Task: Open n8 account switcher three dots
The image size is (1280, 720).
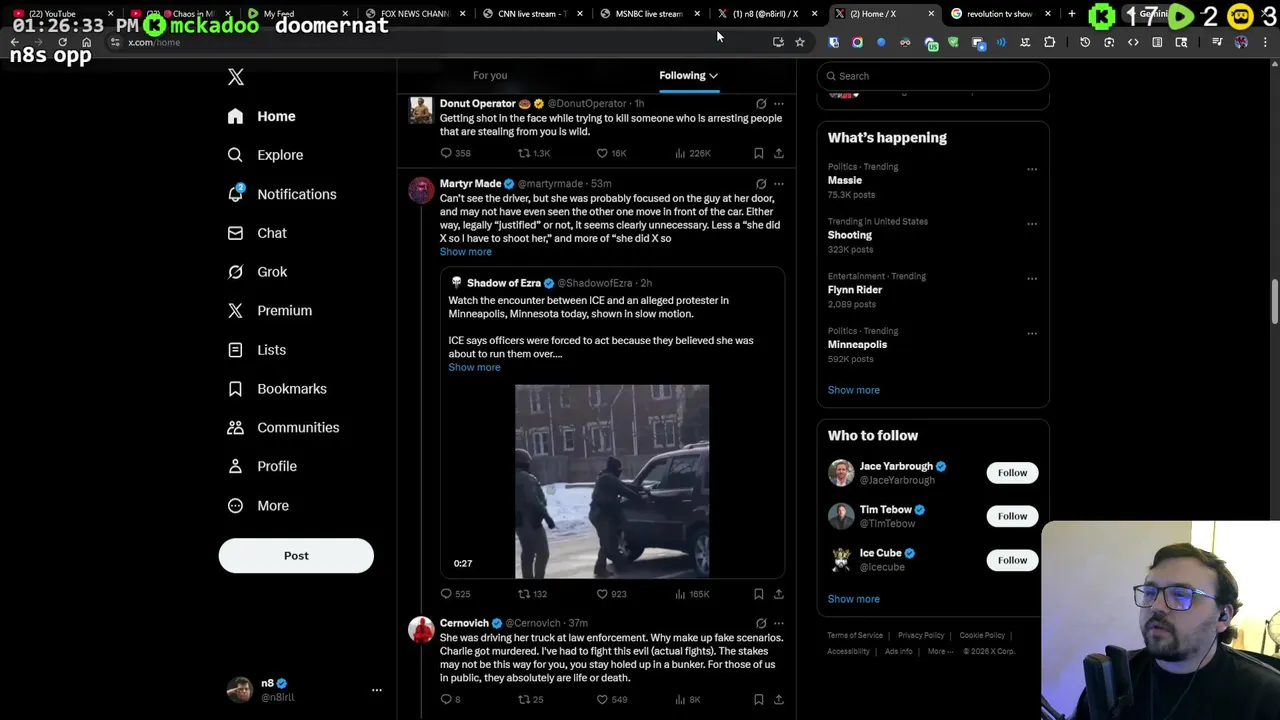Action: (x=377, y=690)
